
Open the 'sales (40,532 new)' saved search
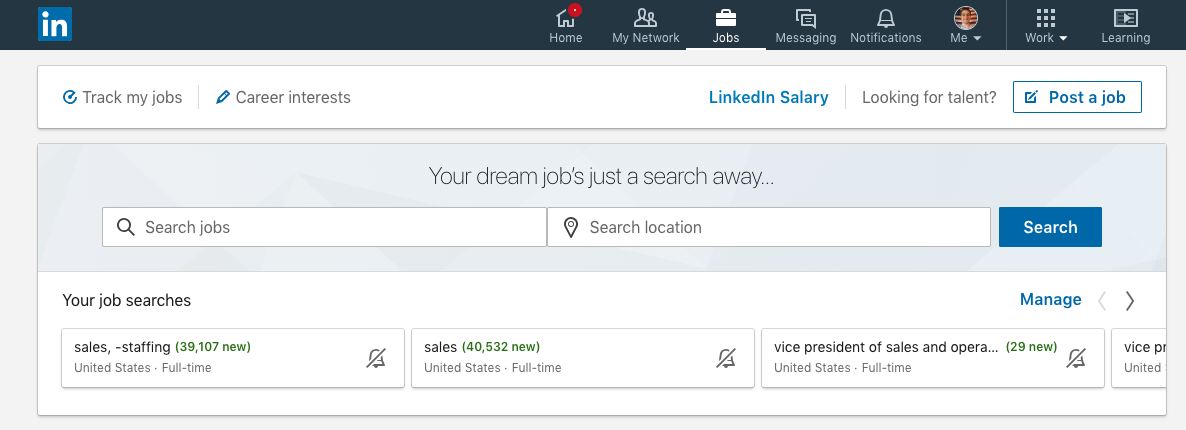tap(582, 357)
